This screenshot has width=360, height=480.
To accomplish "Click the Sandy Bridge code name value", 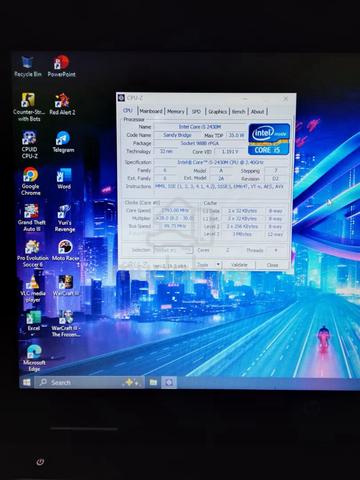I will 177,135.
